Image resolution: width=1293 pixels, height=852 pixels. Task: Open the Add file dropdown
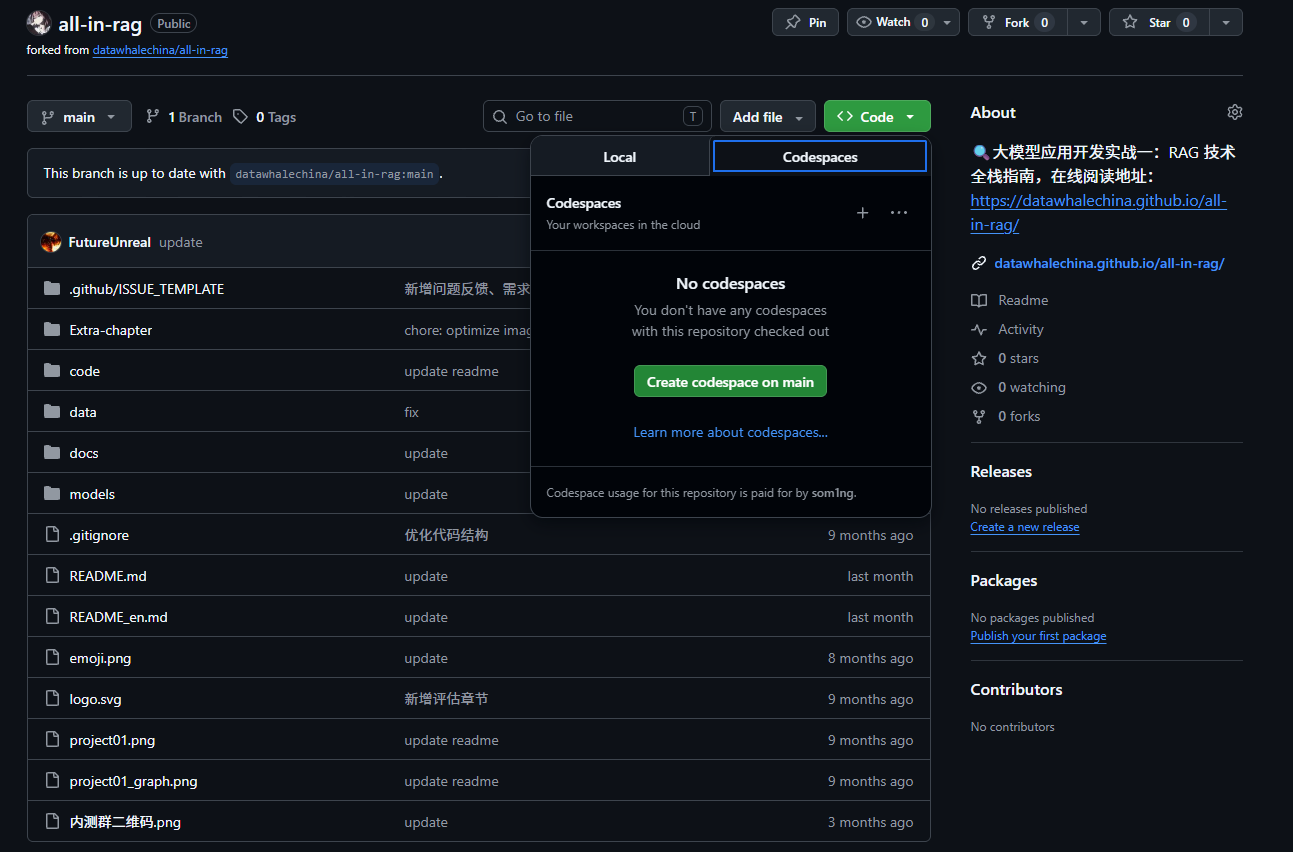click(x=767, y=117)
